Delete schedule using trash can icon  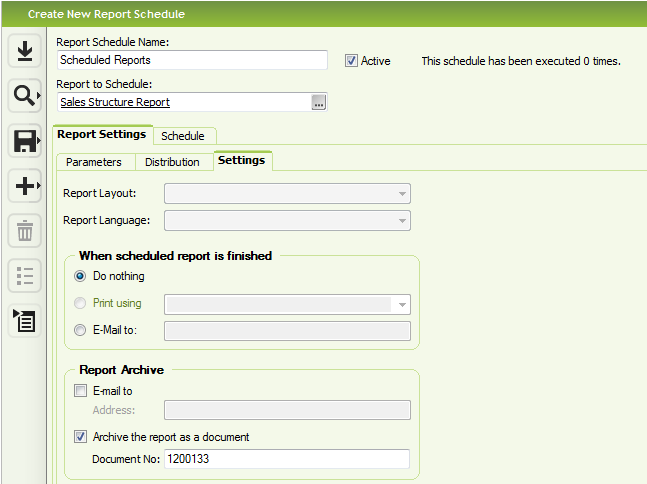(x=25, y=231)
